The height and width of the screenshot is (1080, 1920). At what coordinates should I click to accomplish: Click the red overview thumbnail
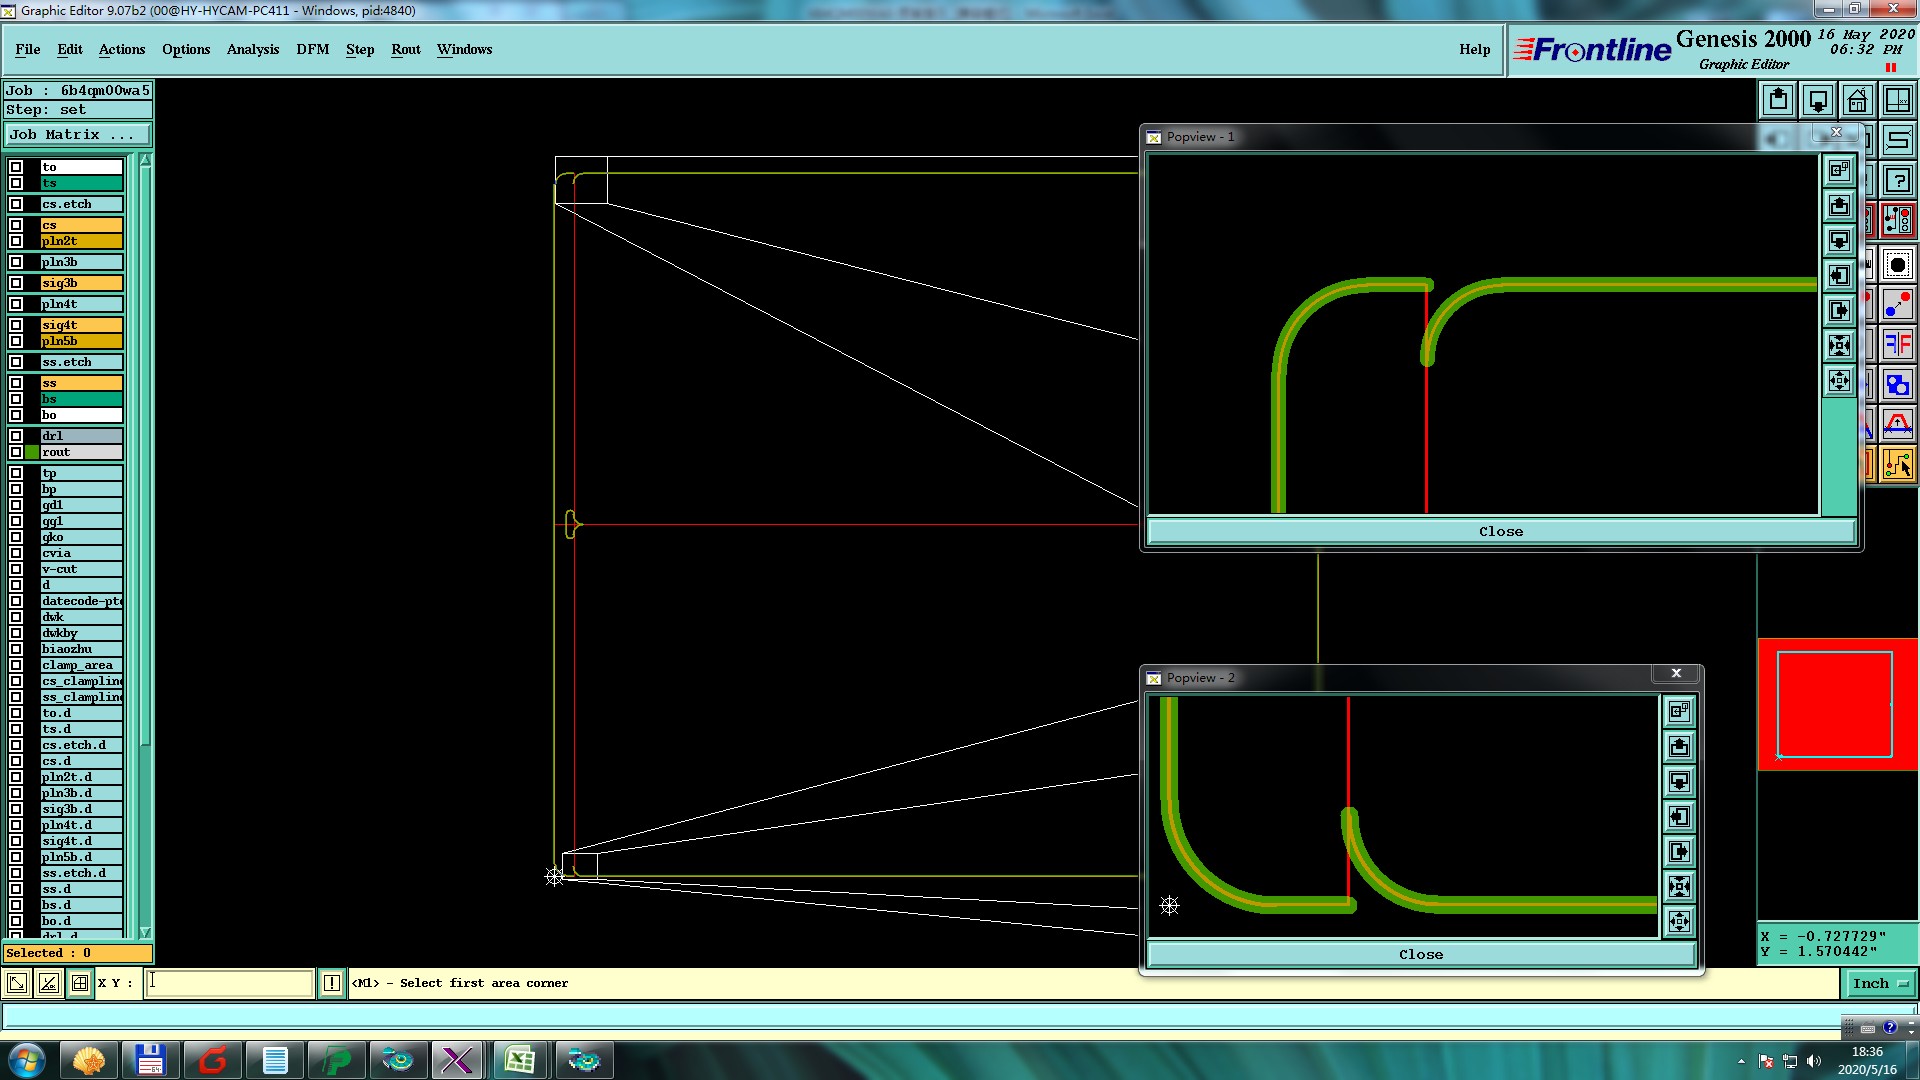tap(1836, 704)
